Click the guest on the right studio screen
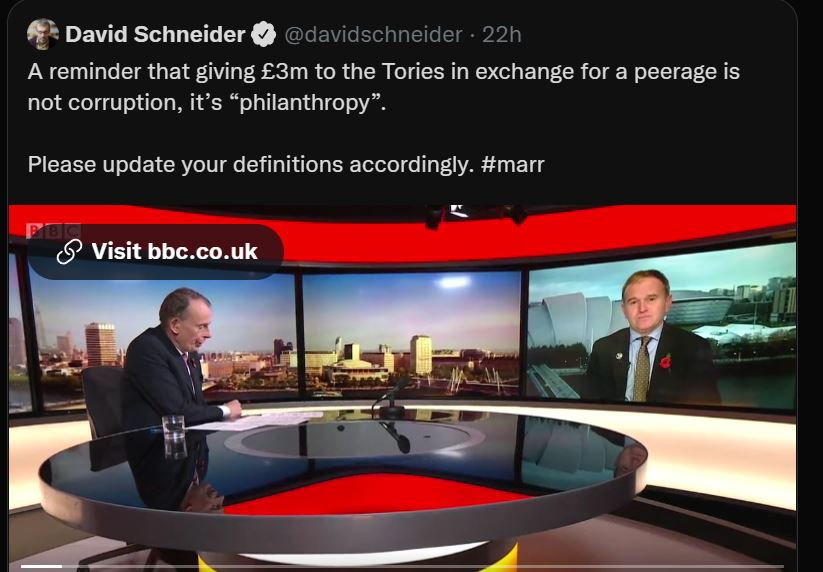Image resolution: width=823 pixels, height=572 pixels. (x=651, y=338)
